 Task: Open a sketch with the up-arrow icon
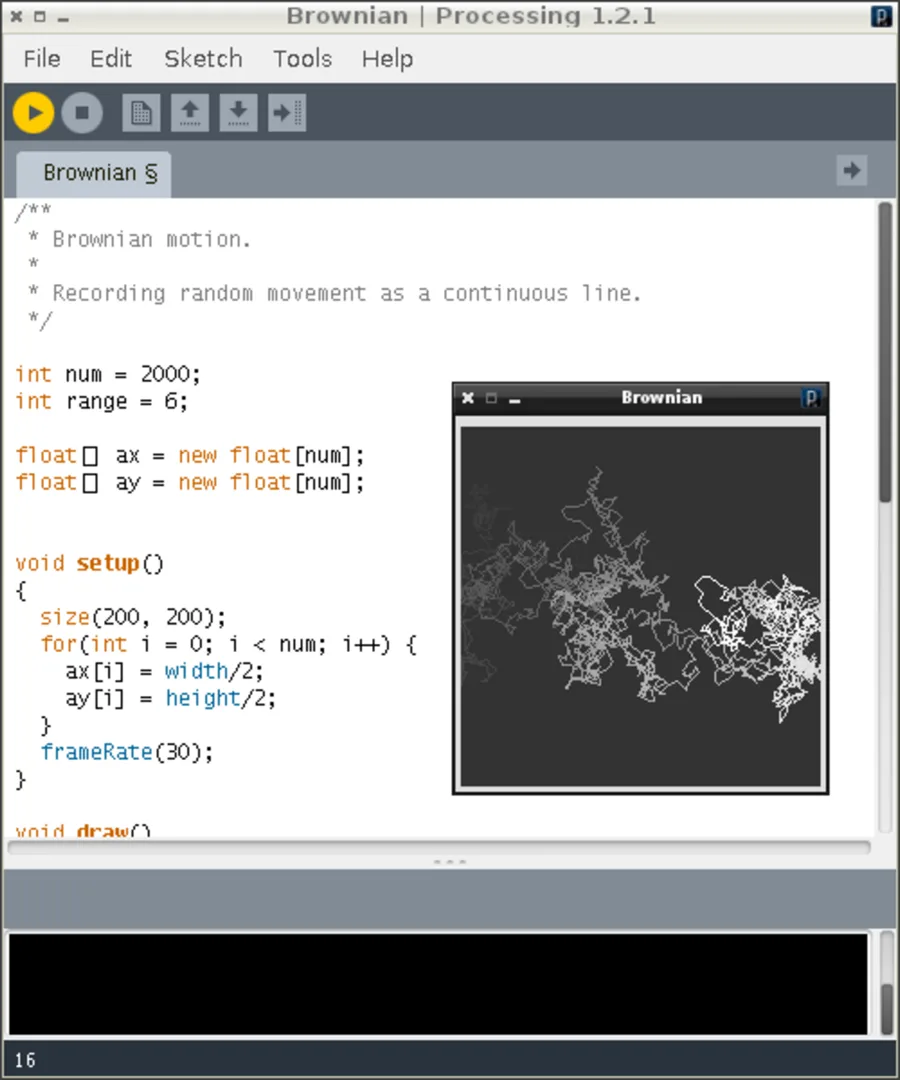pyautogui.click(x=190, y=112)
